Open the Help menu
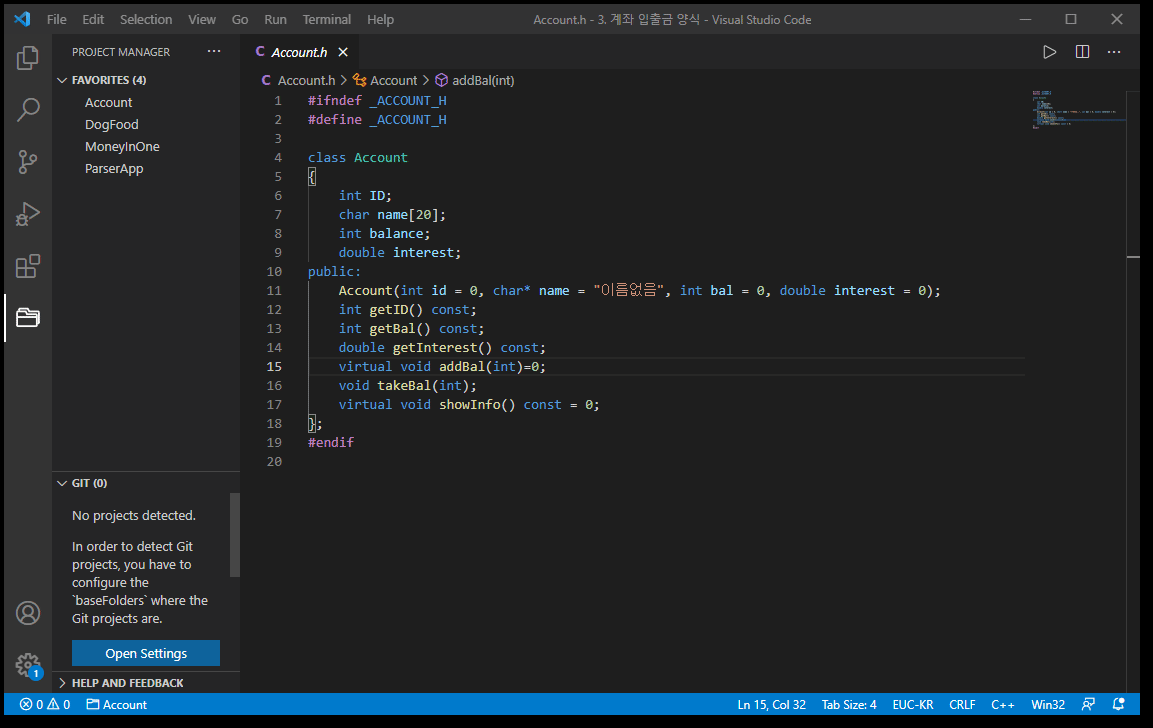The height and width of the screenshot is (728, 1153). click(380, 20)
